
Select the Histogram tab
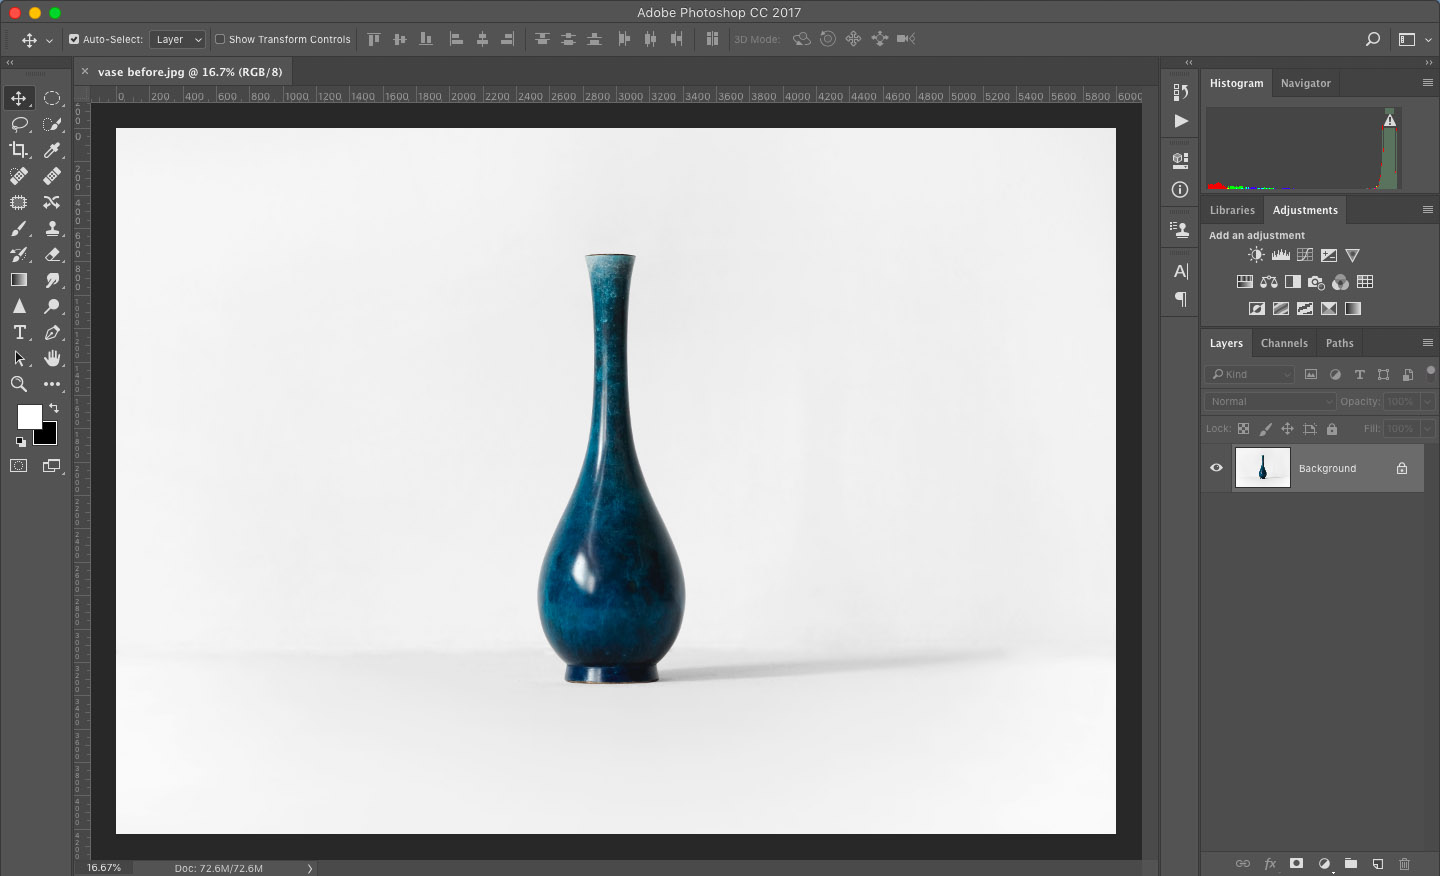coord(1236,83)
